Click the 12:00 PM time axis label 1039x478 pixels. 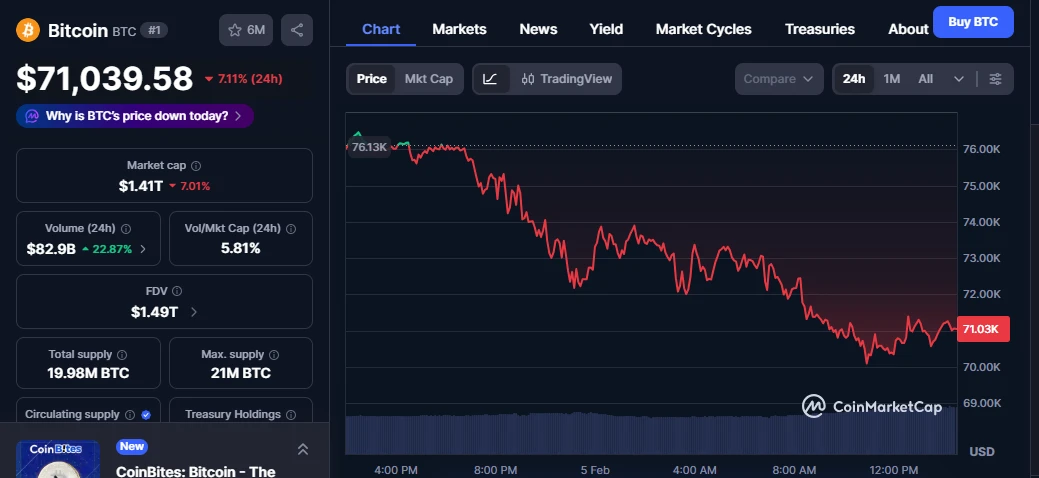pos(893,470)
